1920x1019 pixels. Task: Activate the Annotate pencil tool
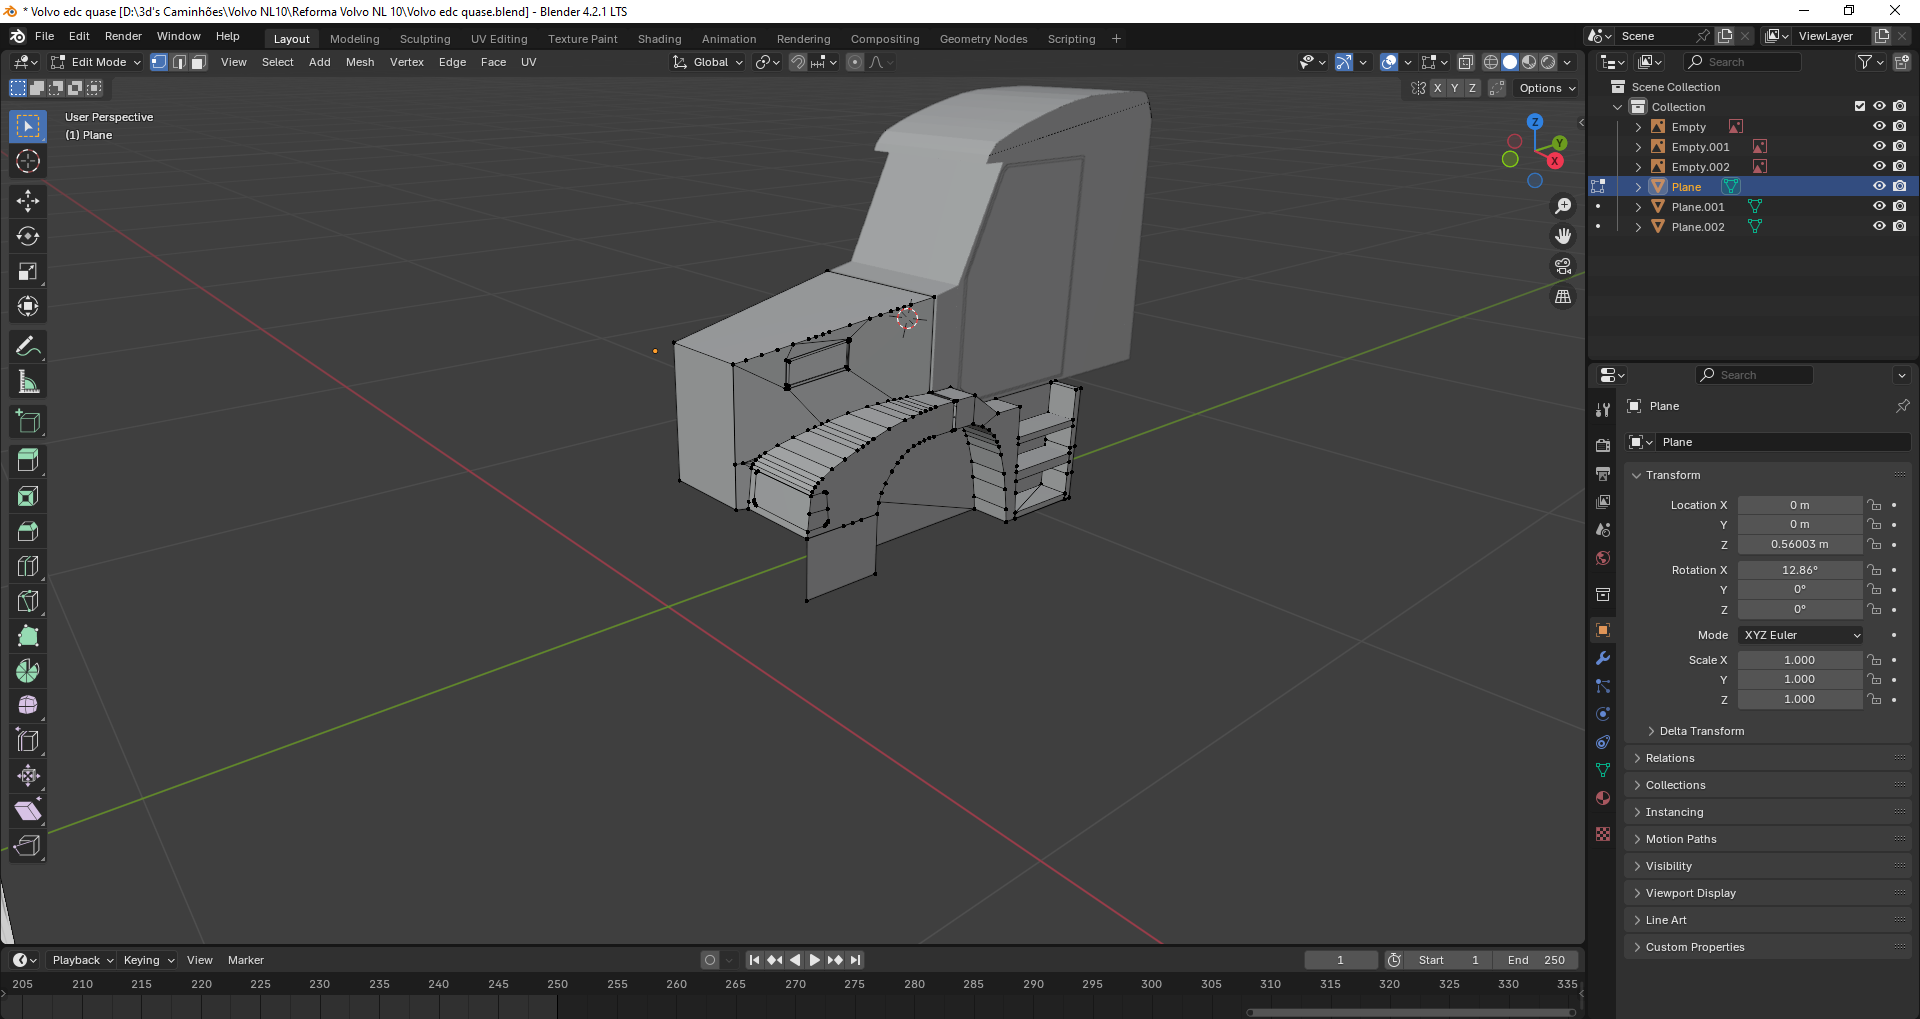click(28, 347)
